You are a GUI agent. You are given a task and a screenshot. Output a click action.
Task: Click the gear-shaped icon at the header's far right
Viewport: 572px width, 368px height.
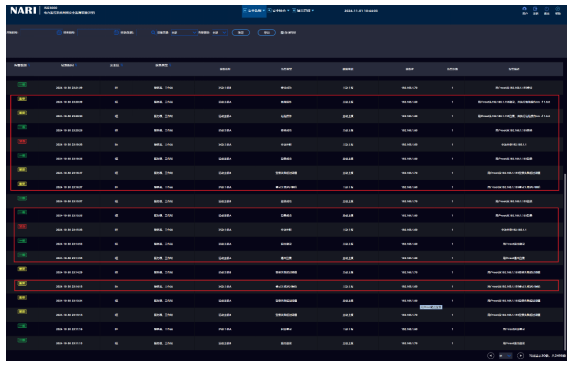558,9
